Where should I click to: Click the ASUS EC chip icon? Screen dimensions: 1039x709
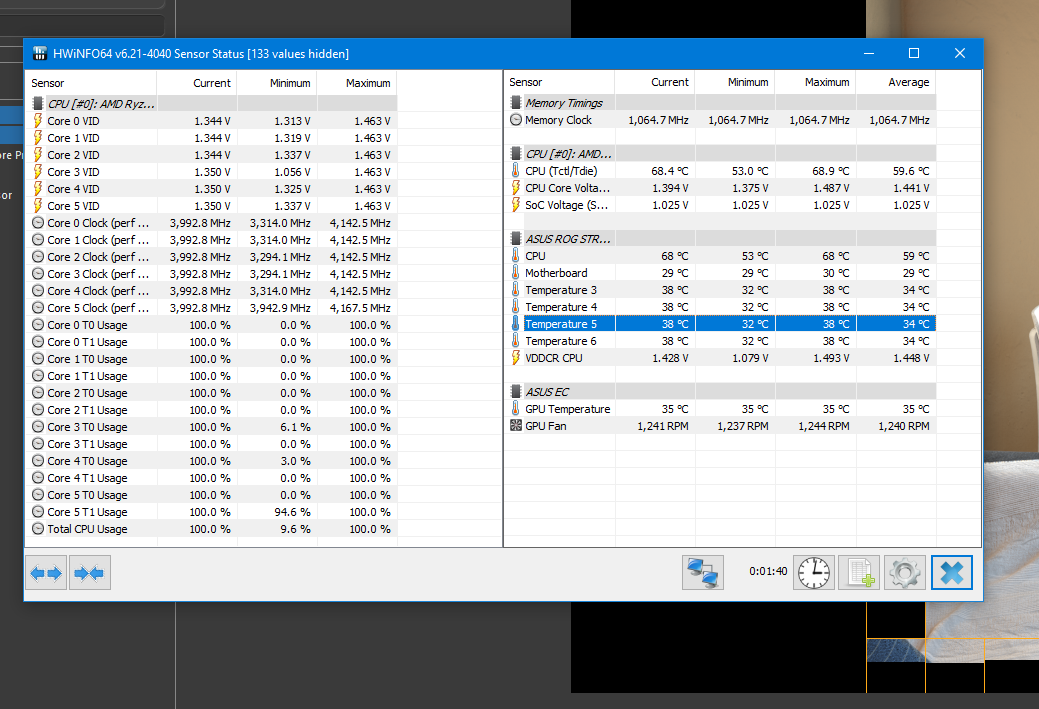[516, 392]
